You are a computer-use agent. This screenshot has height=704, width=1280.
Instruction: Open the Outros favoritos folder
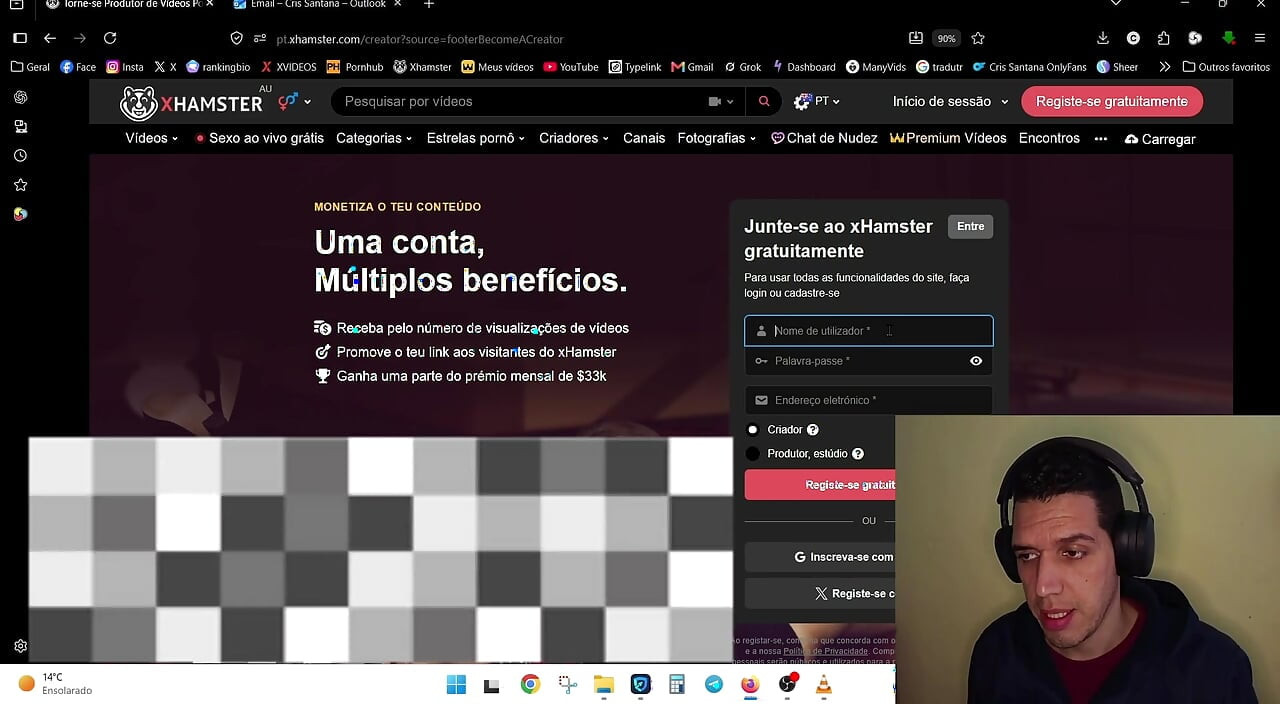coord(1226,67)
